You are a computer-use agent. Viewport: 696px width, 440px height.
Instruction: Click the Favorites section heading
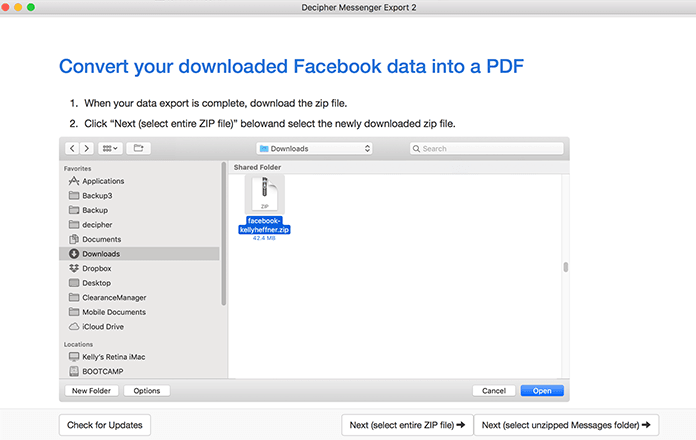(x=77, y=169)
